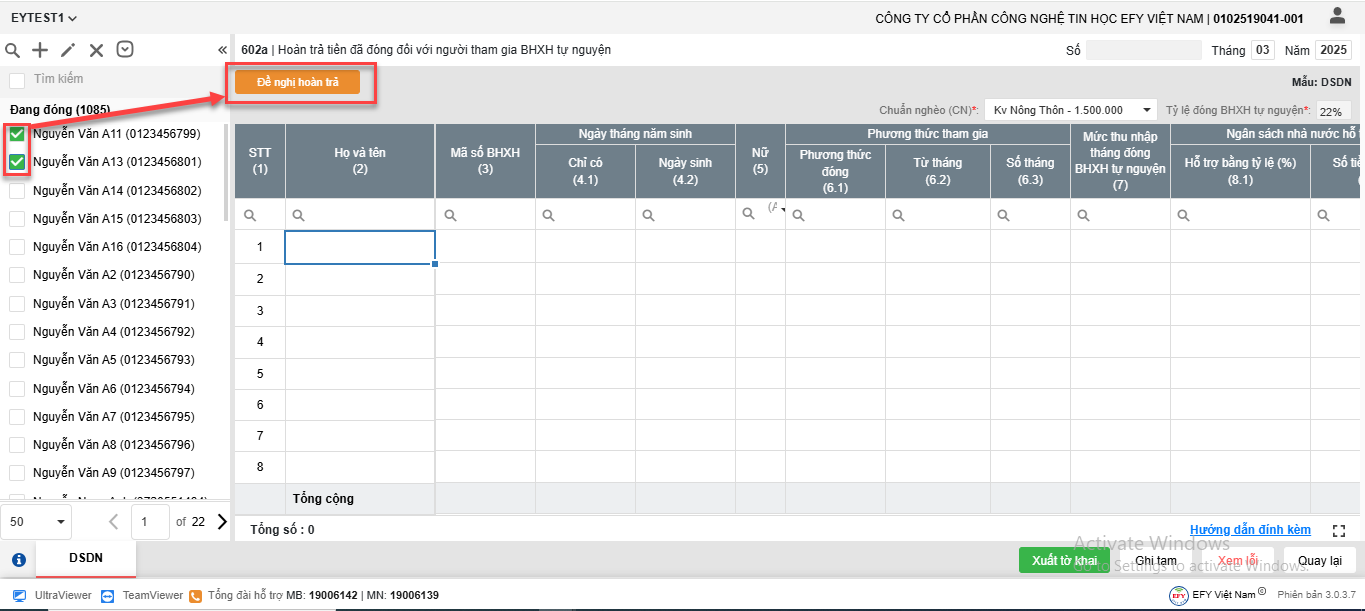Screen dimensions: 1365x611
Task: Collapse the left panel with double-chevron icon
Action: tap(222, 50)
